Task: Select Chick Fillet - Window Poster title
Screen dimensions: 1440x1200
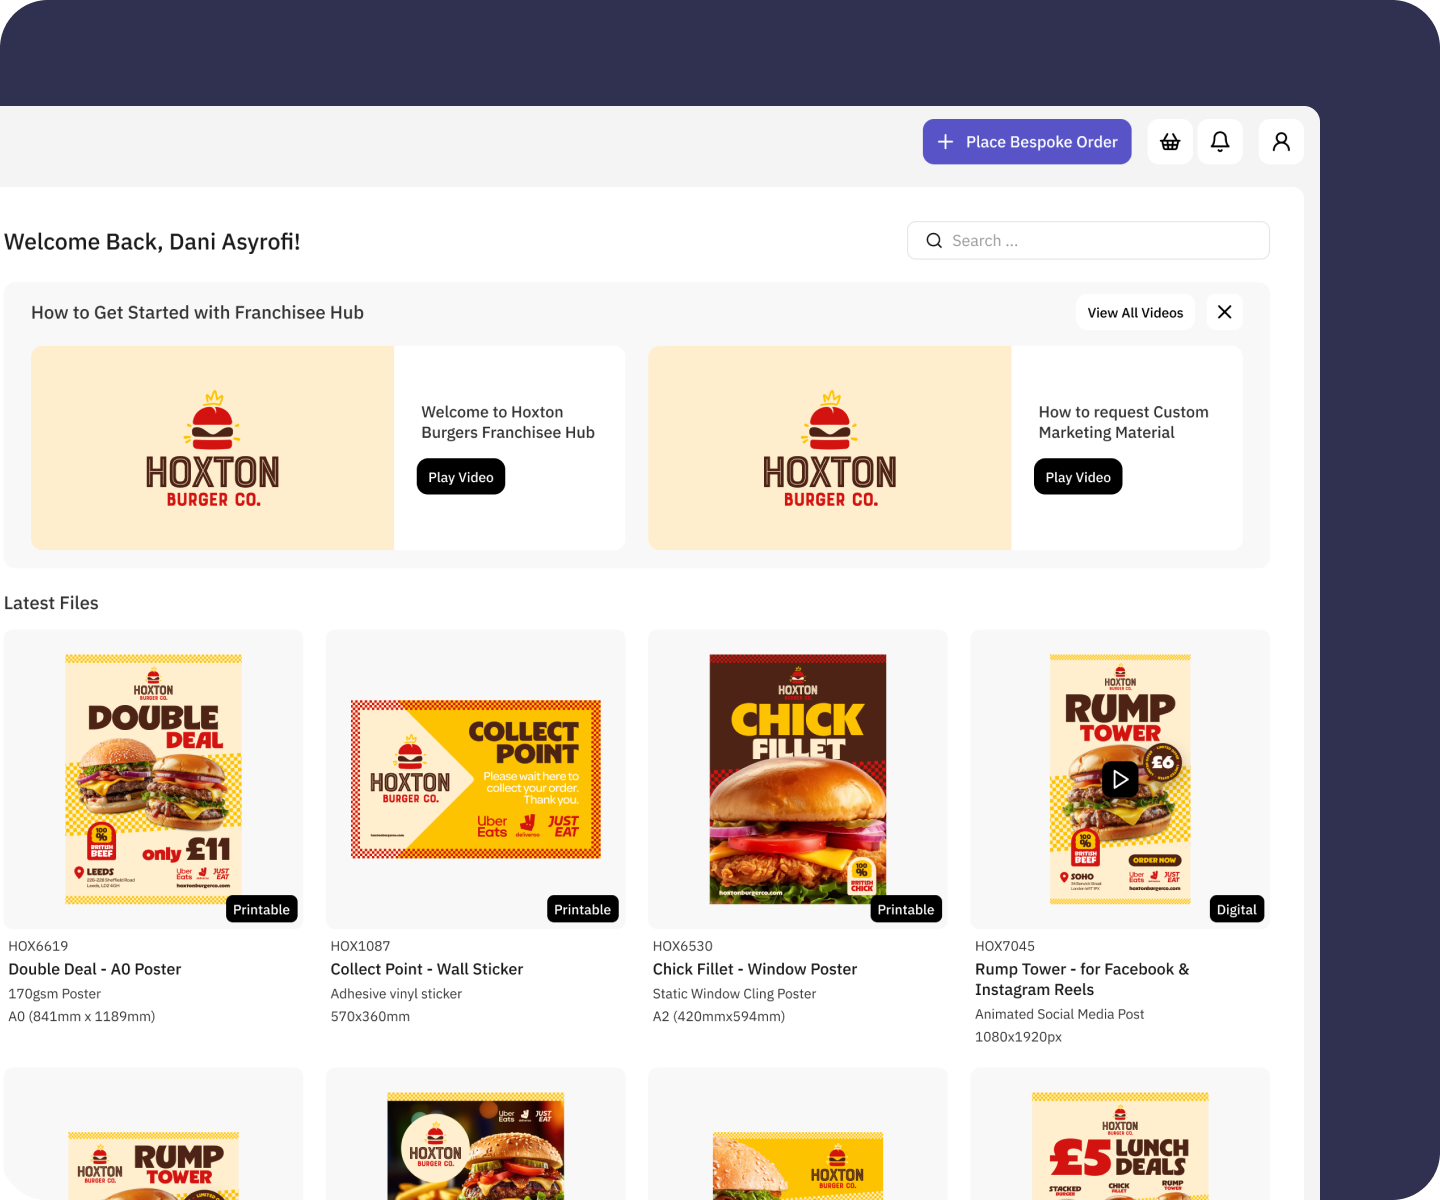Action: (755, 969)
